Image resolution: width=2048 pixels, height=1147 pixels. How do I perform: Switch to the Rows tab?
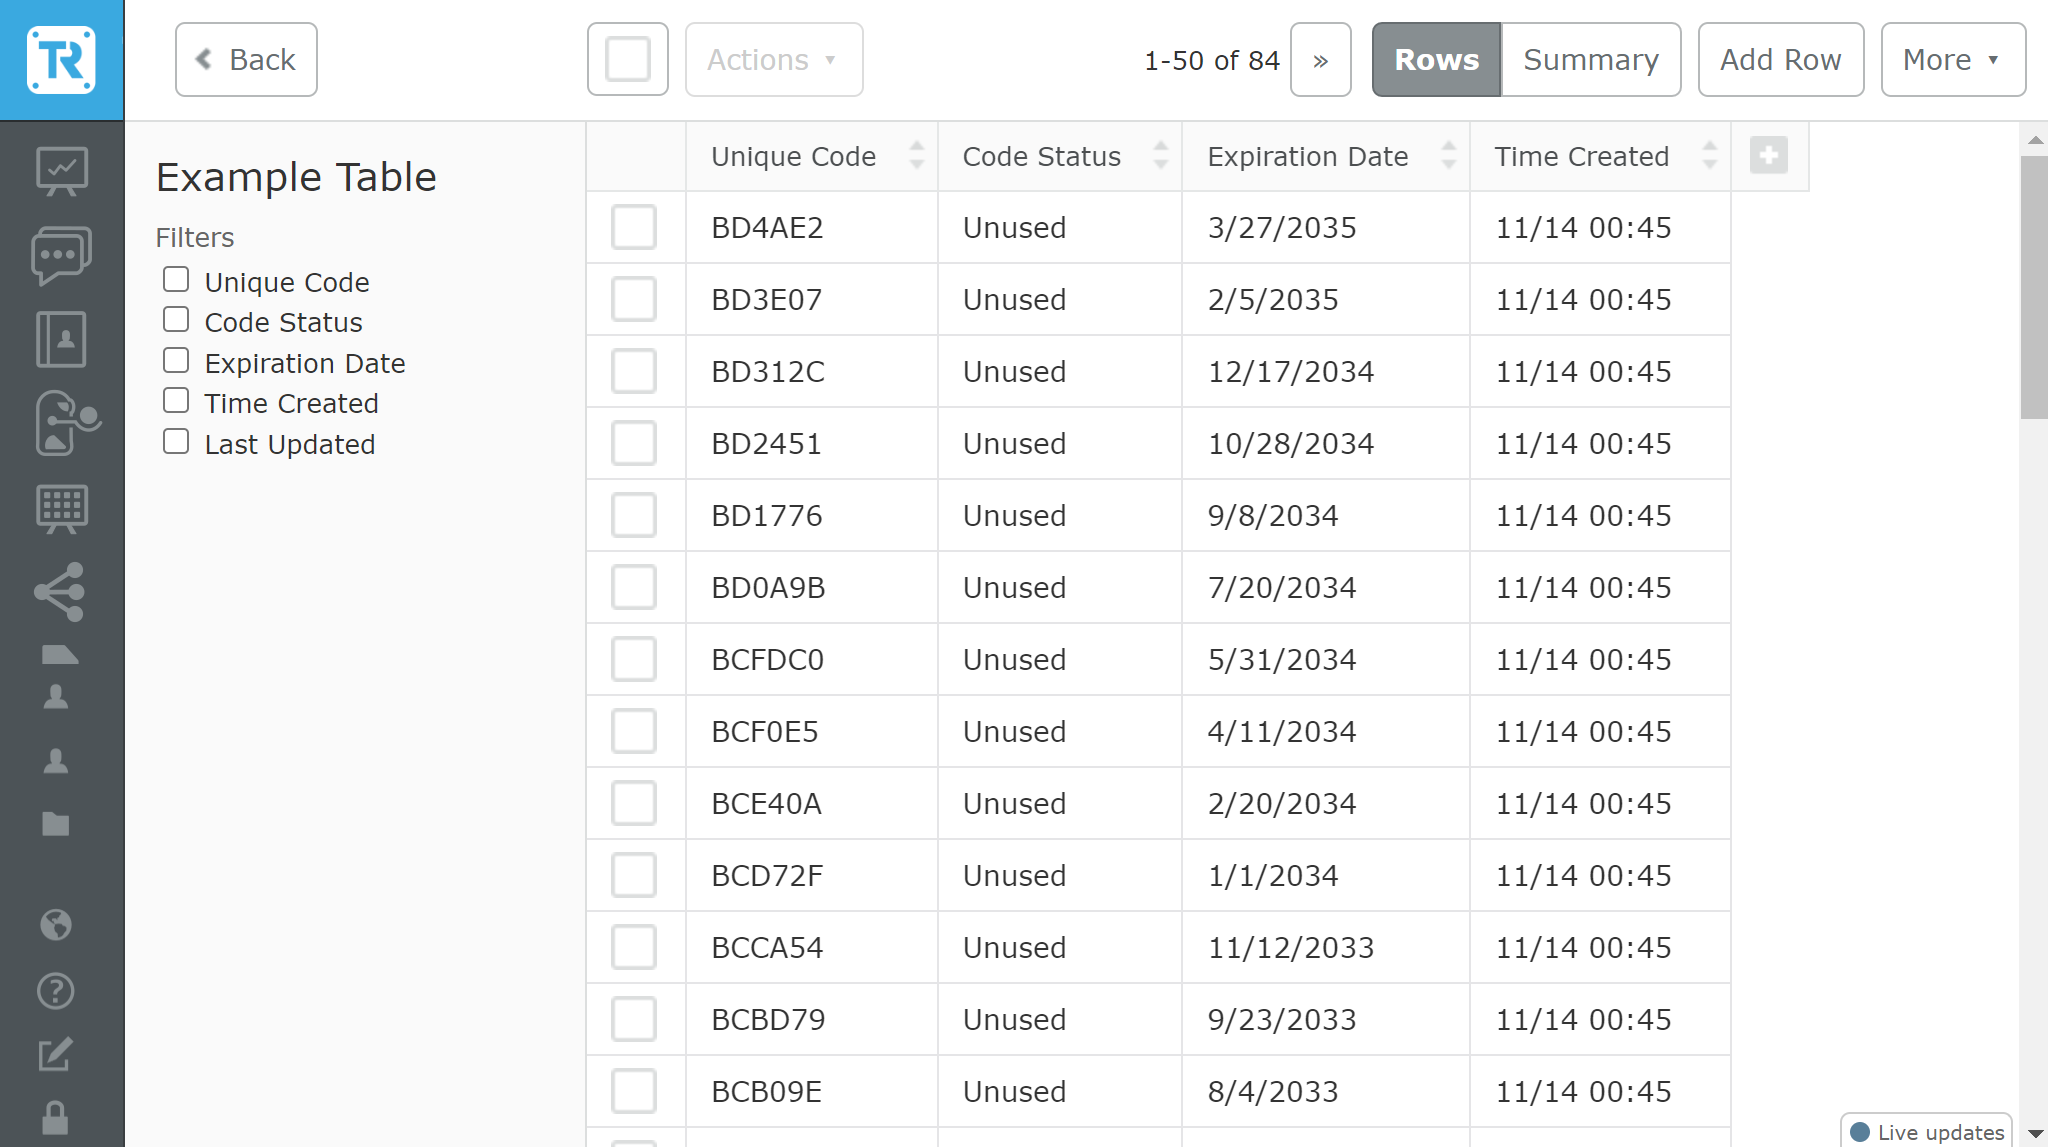pyautogui.click(x=1436, y=60)
